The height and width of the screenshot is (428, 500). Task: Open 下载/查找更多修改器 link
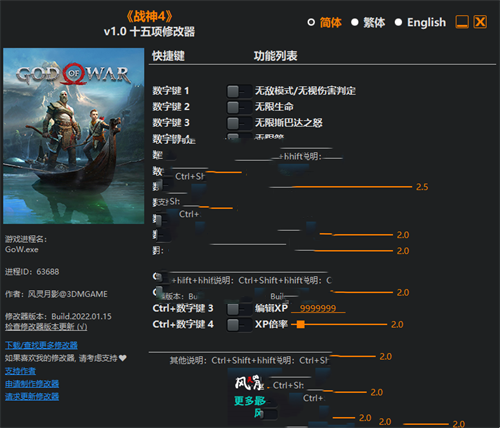click(x=41, y=345)
